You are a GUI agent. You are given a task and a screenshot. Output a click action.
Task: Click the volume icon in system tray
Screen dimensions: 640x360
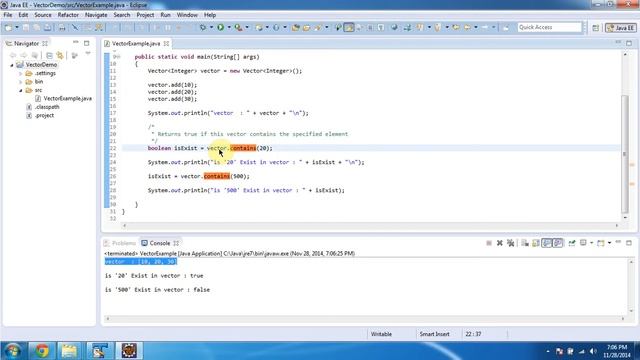[x=593, y=351]
